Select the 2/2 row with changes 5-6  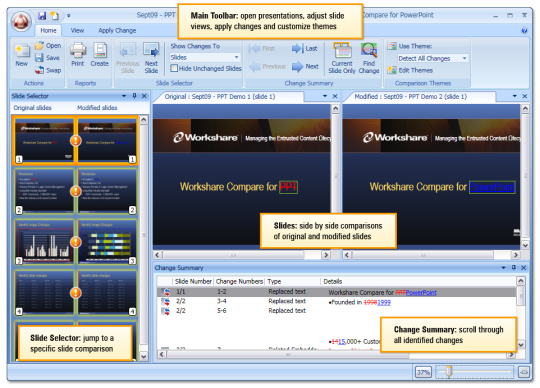click(336, 311)
